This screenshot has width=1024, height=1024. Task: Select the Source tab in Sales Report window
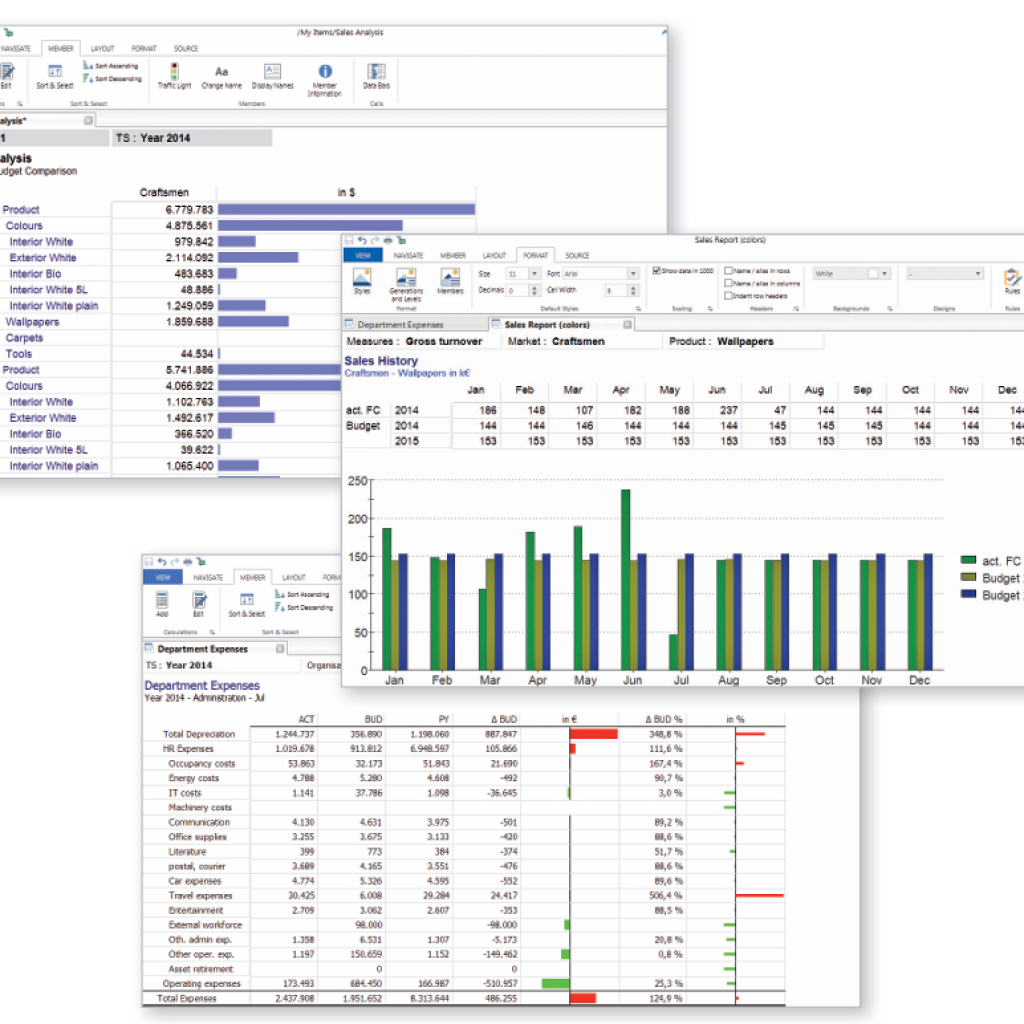tap(577, 255)
